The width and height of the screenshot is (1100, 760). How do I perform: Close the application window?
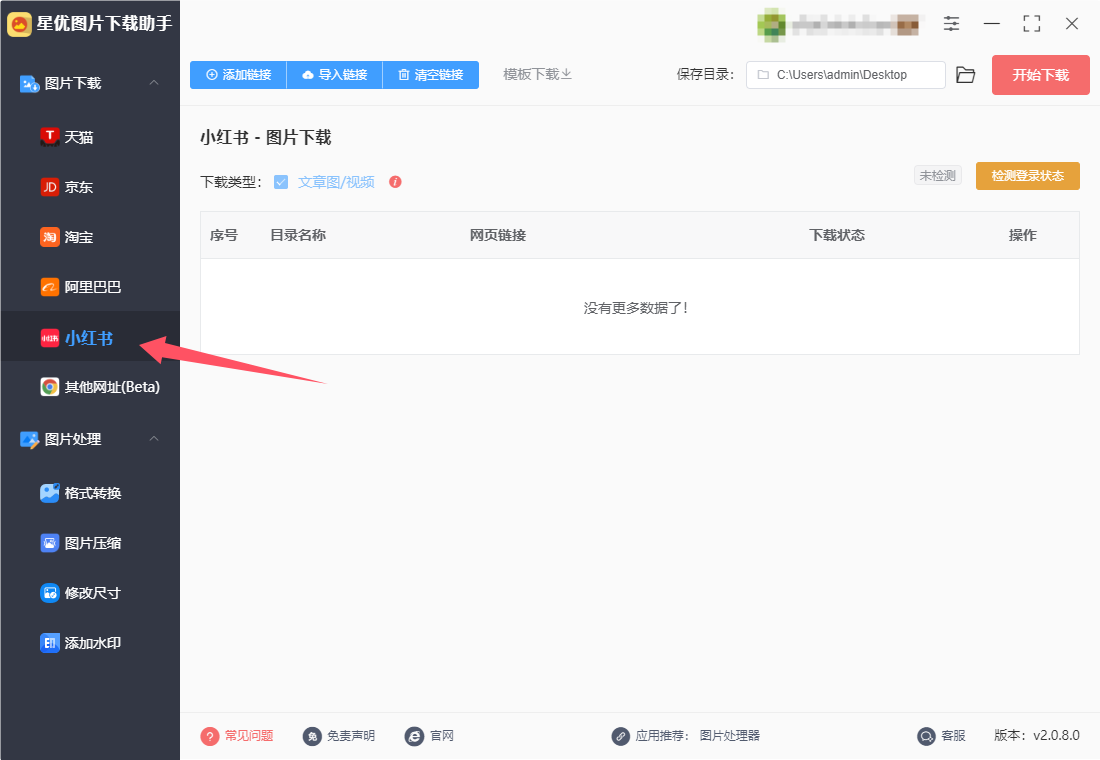click(1072, 24)
